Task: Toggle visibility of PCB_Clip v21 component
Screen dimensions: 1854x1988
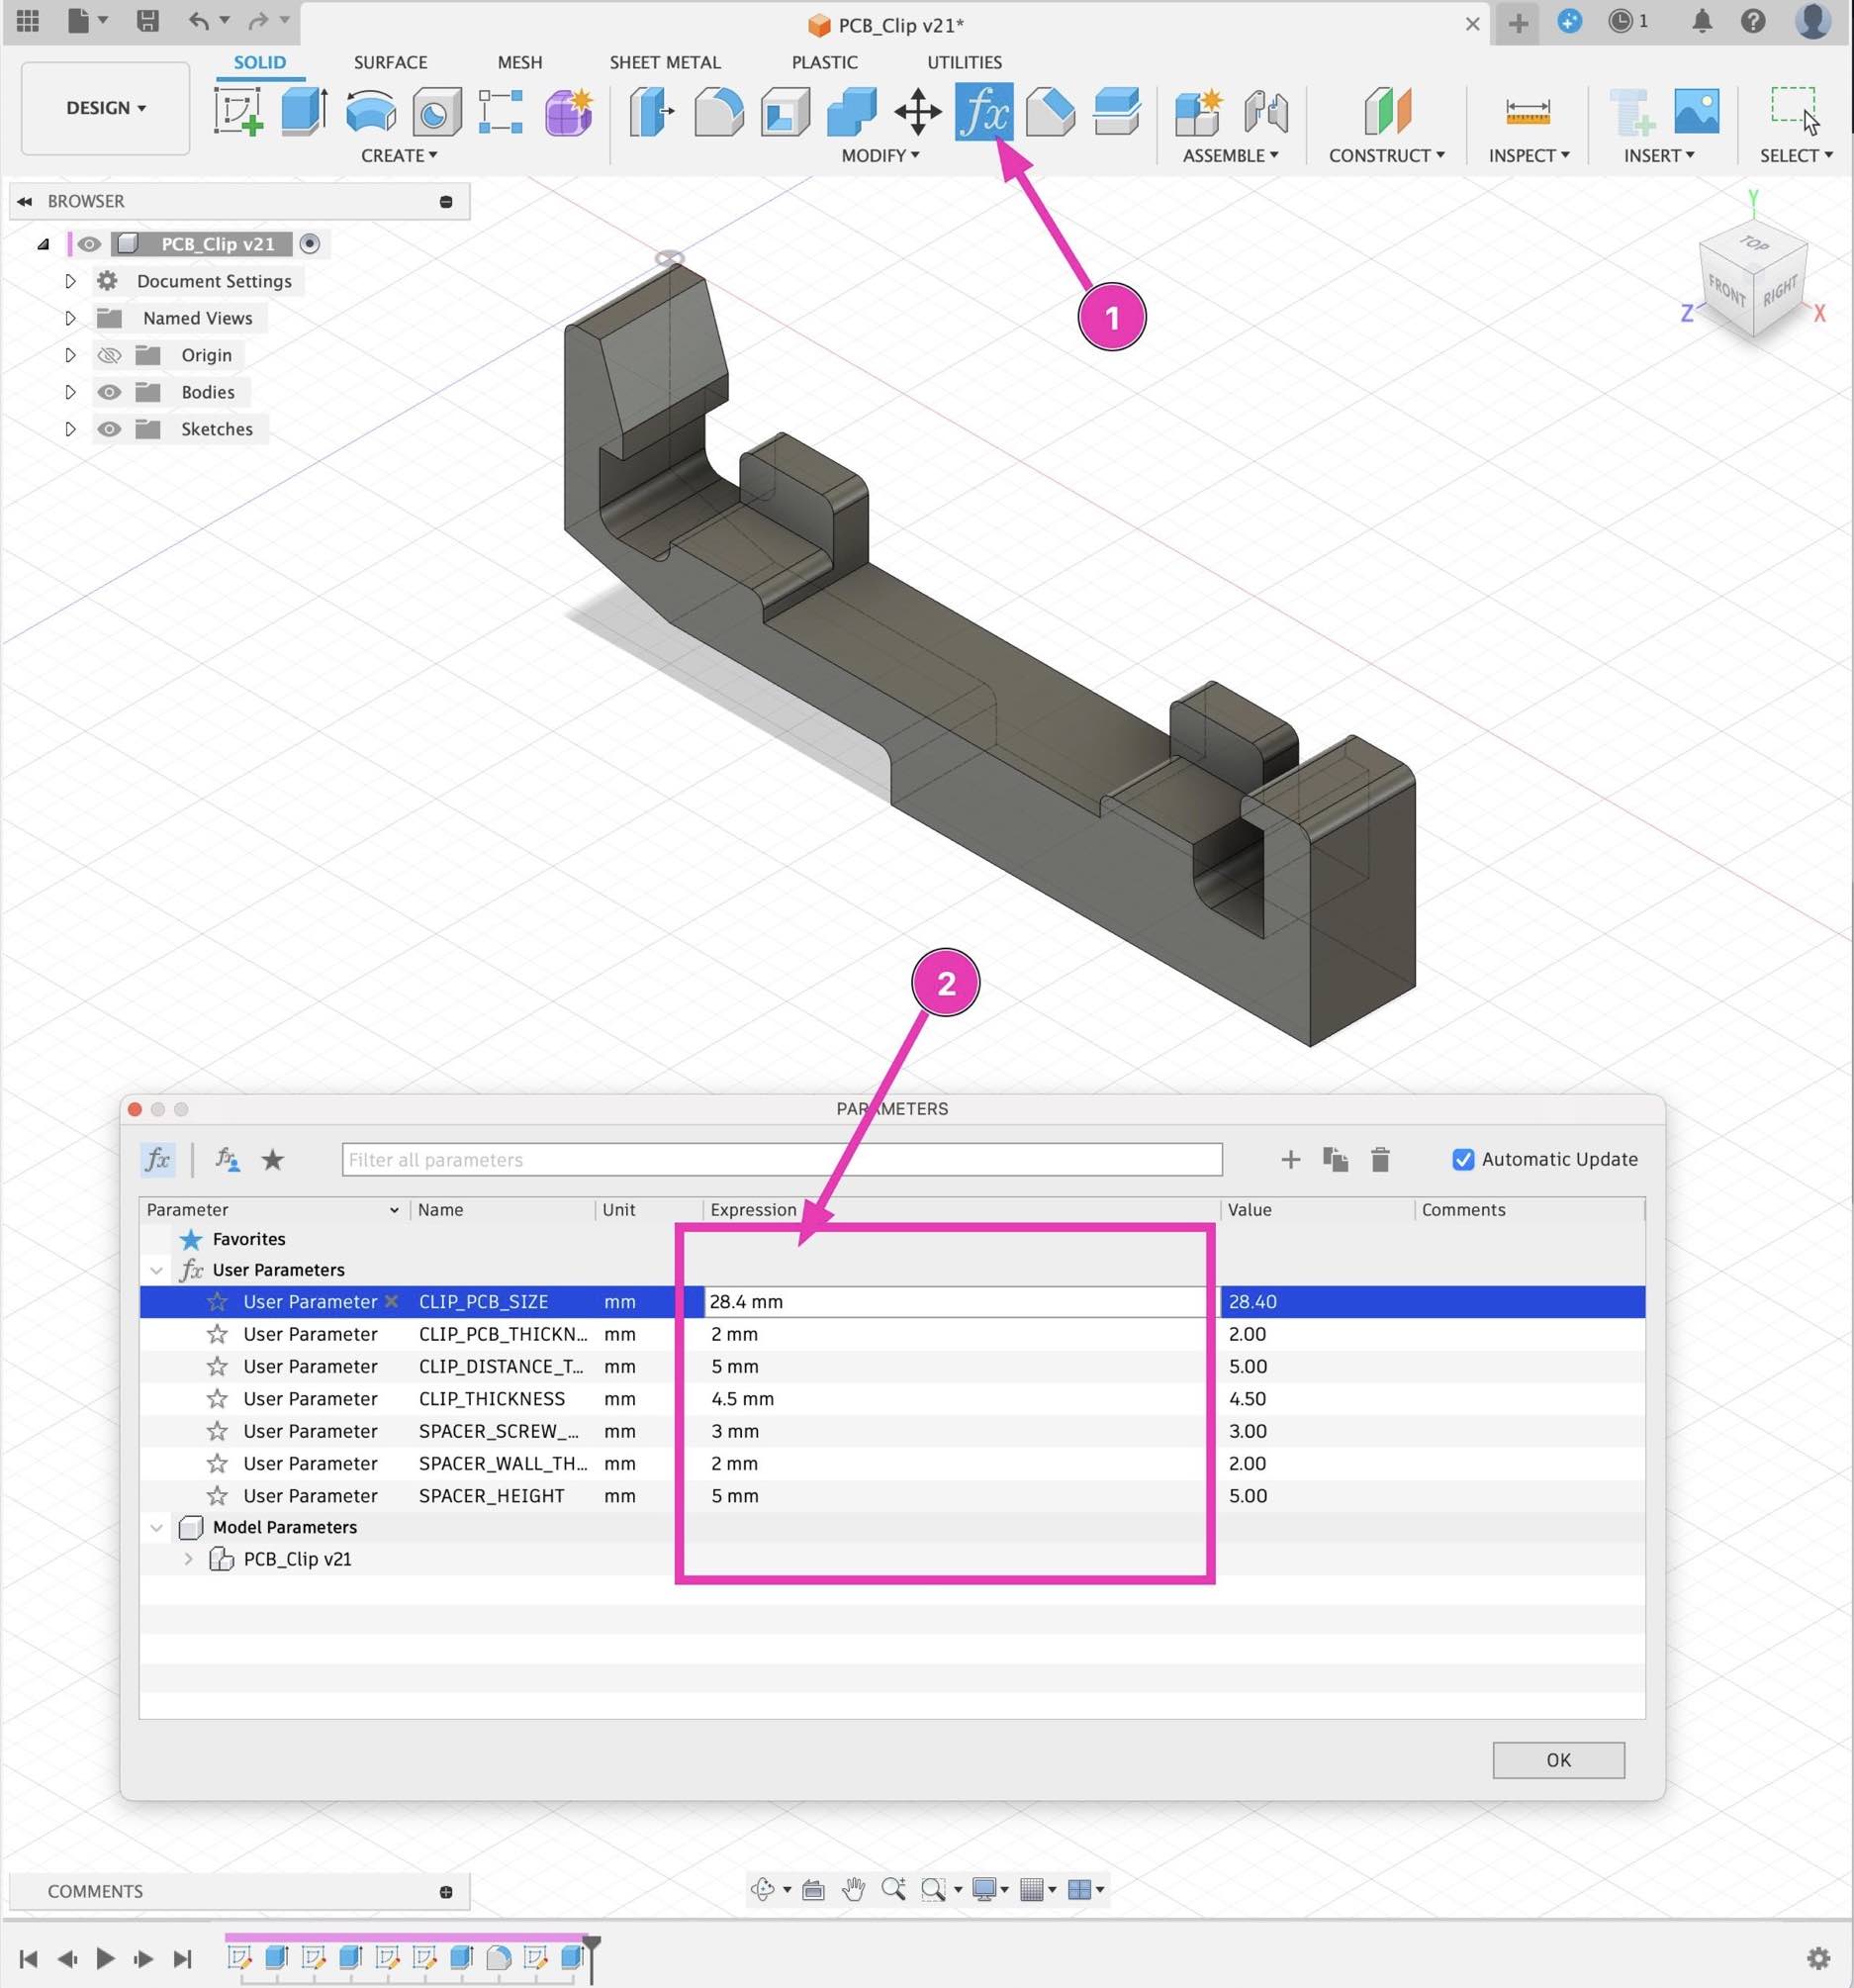Action: click(89, 244)
